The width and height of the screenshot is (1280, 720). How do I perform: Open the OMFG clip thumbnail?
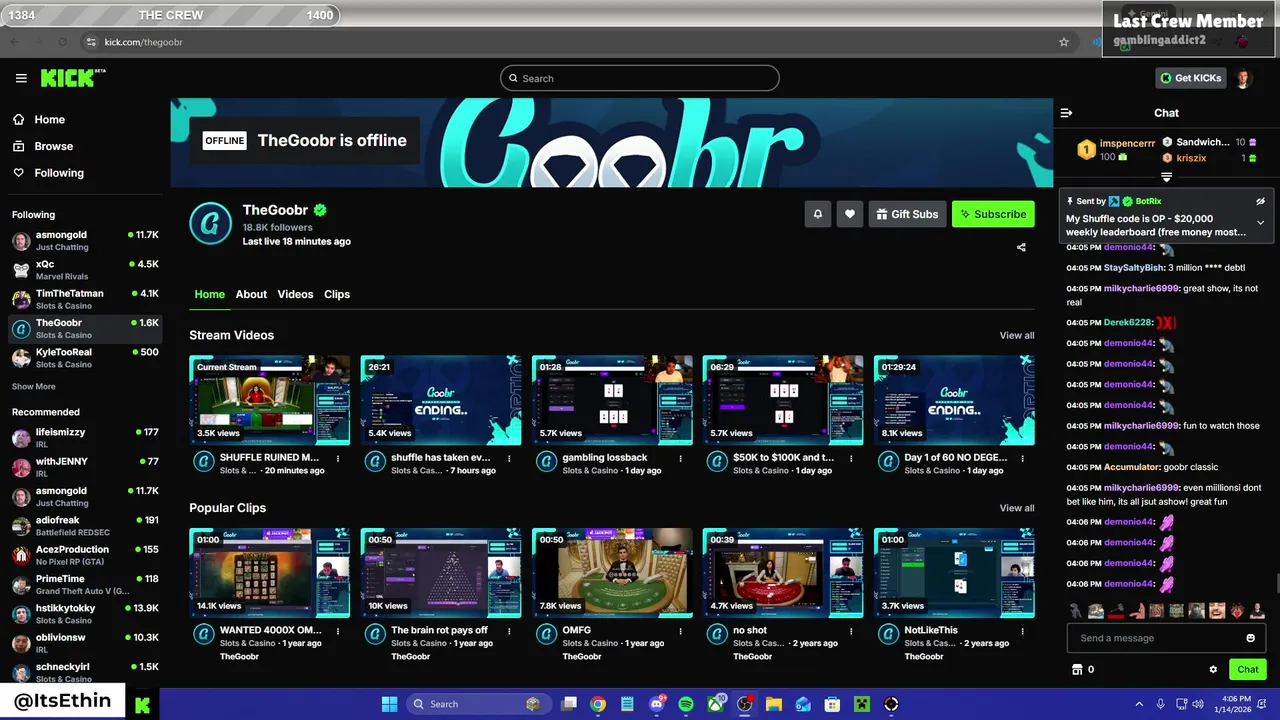612,573
